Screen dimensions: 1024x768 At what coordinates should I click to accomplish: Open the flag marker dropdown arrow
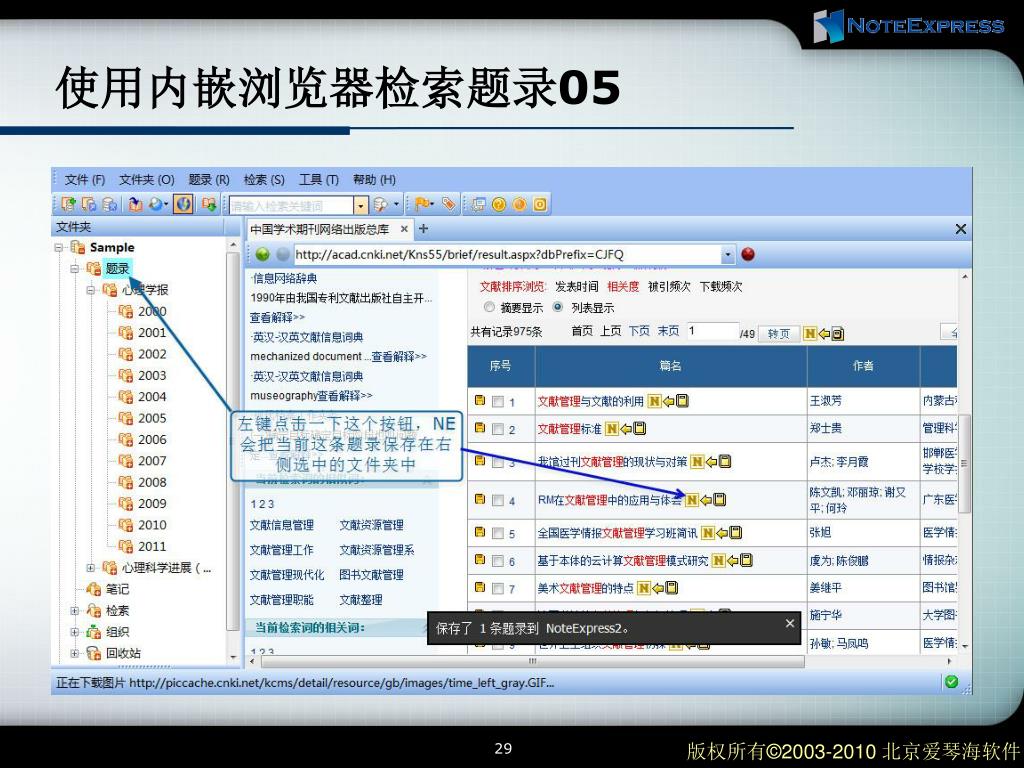pos(432,204)
